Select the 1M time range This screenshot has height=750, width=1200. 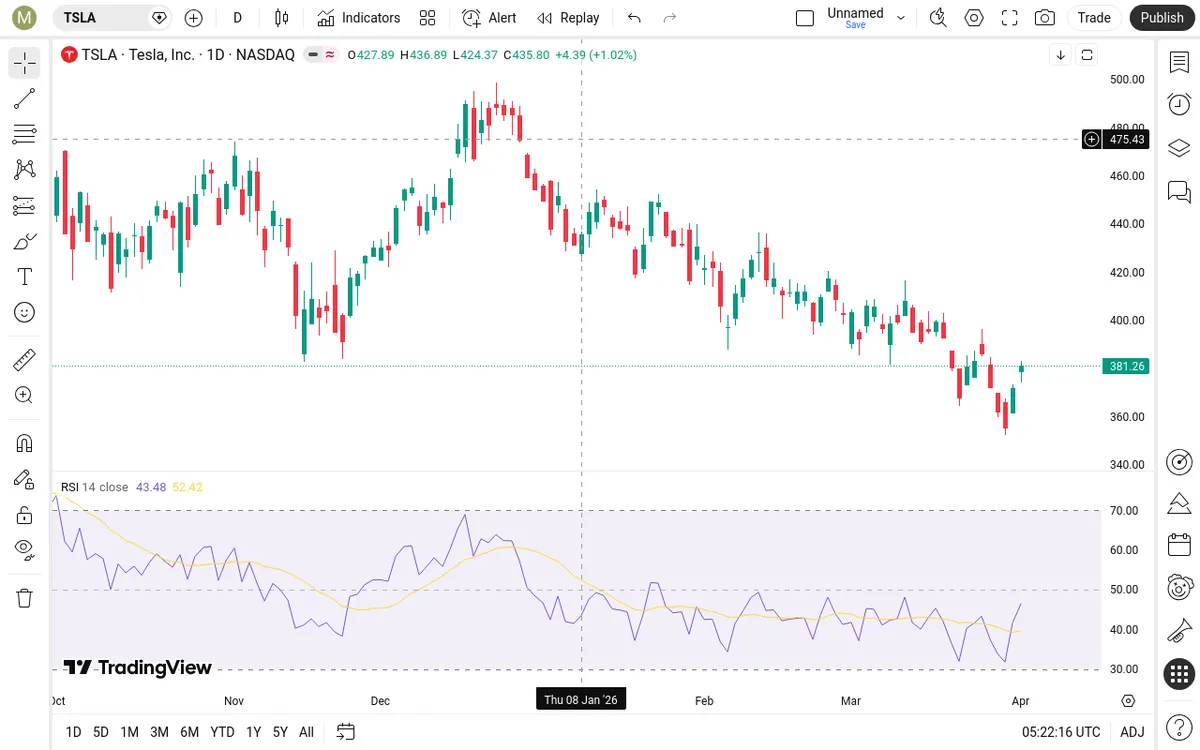pyautogui.click(x=129, y=732)
